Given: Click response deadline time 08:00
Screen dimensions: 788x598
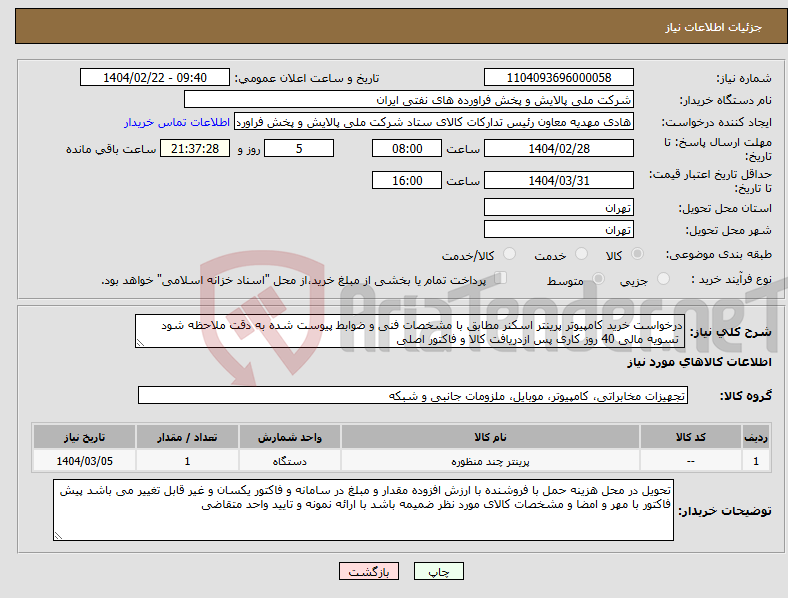Looking at the screenshot, I should tap(407, 148).
